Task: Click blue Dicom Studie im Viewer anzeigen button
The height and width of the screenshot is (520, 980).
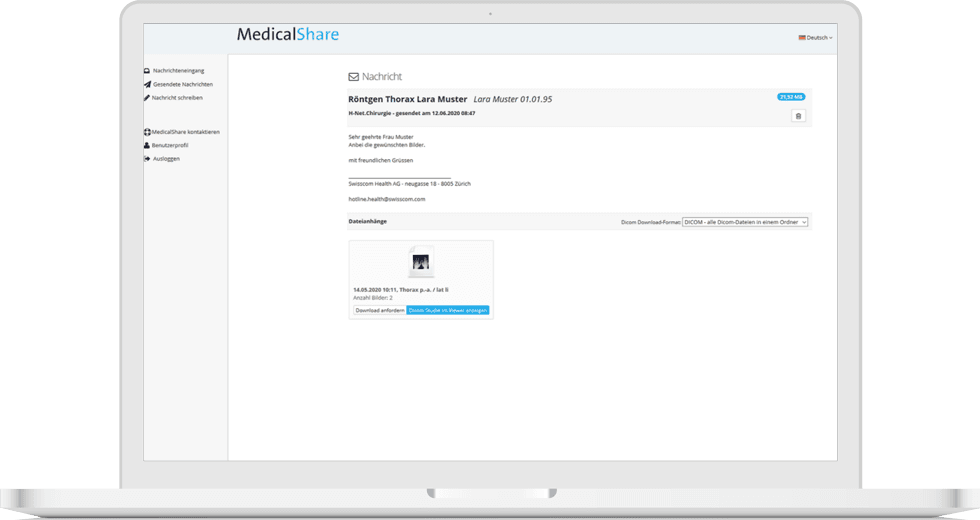Action: coord(448,311)
